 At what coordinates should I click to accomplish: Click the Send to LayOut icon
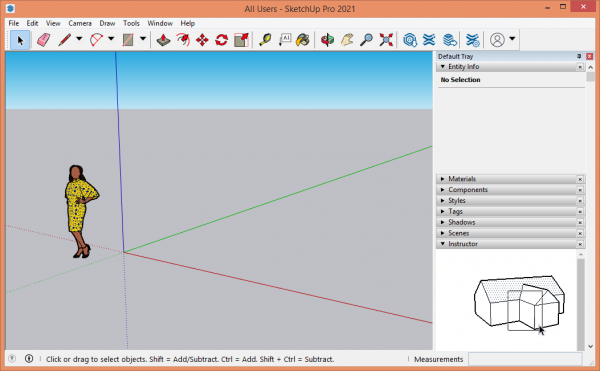(450, 40)
